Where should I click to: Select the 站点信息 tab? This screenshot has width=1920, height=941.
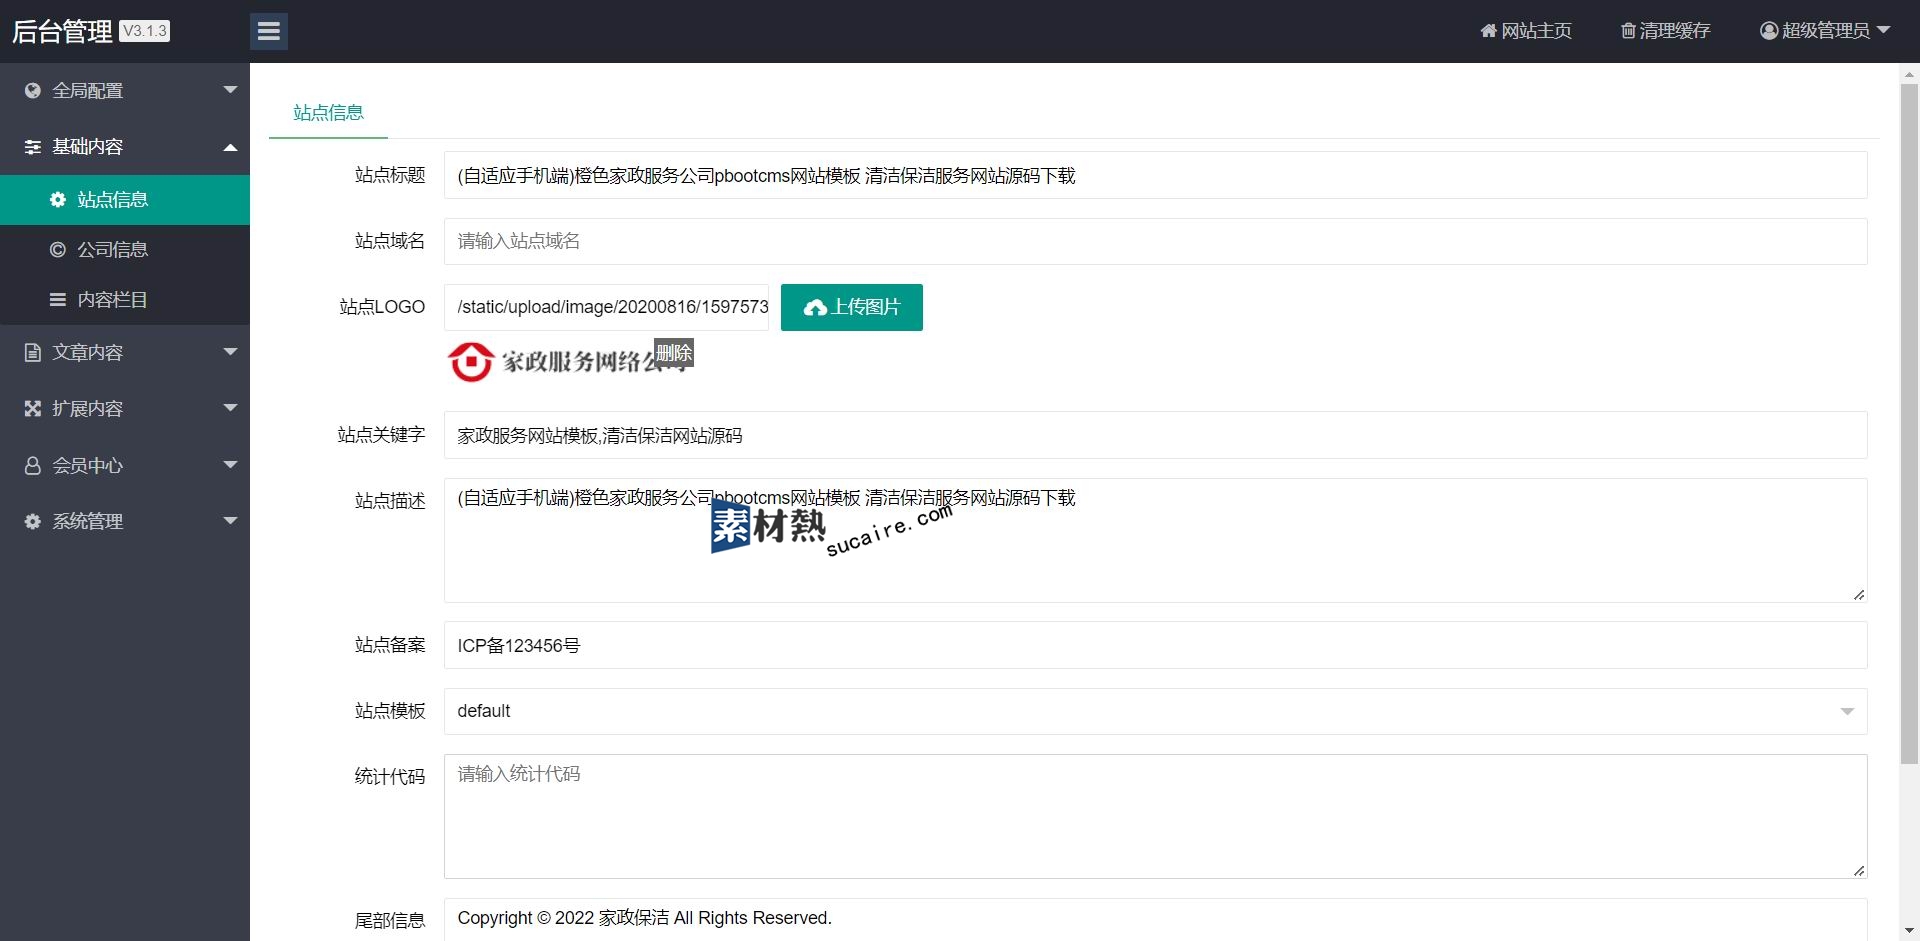pos(328,113)
